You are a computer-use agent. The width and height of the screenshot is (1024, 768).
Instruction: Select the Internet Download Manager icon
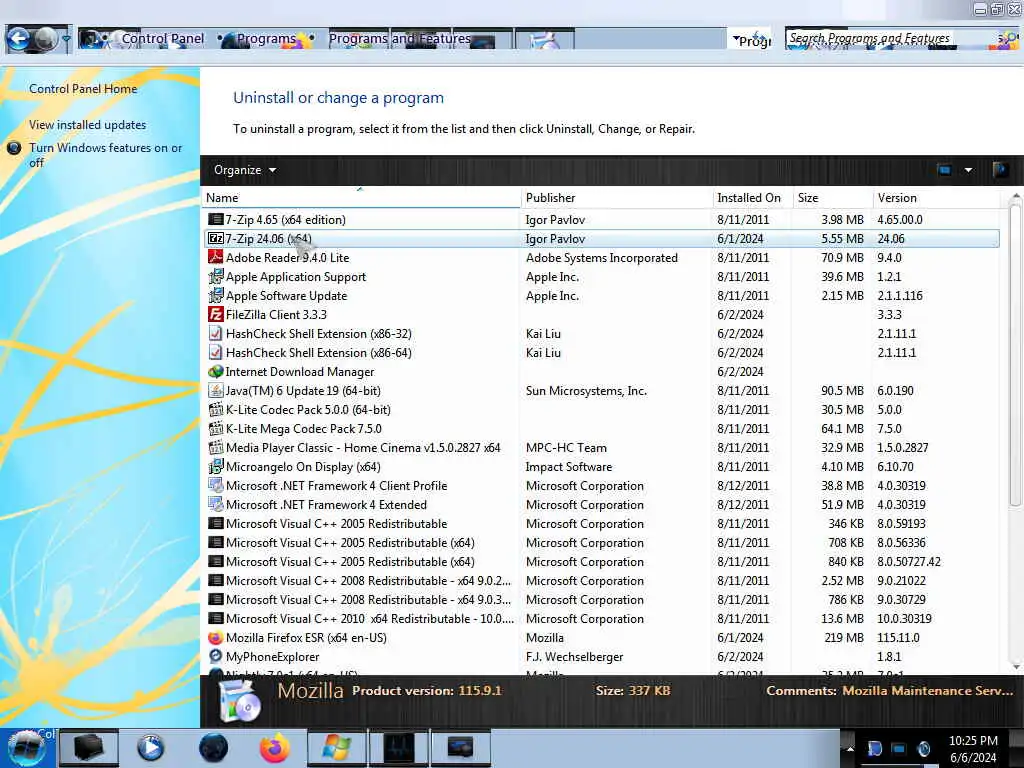click(215, 372)
